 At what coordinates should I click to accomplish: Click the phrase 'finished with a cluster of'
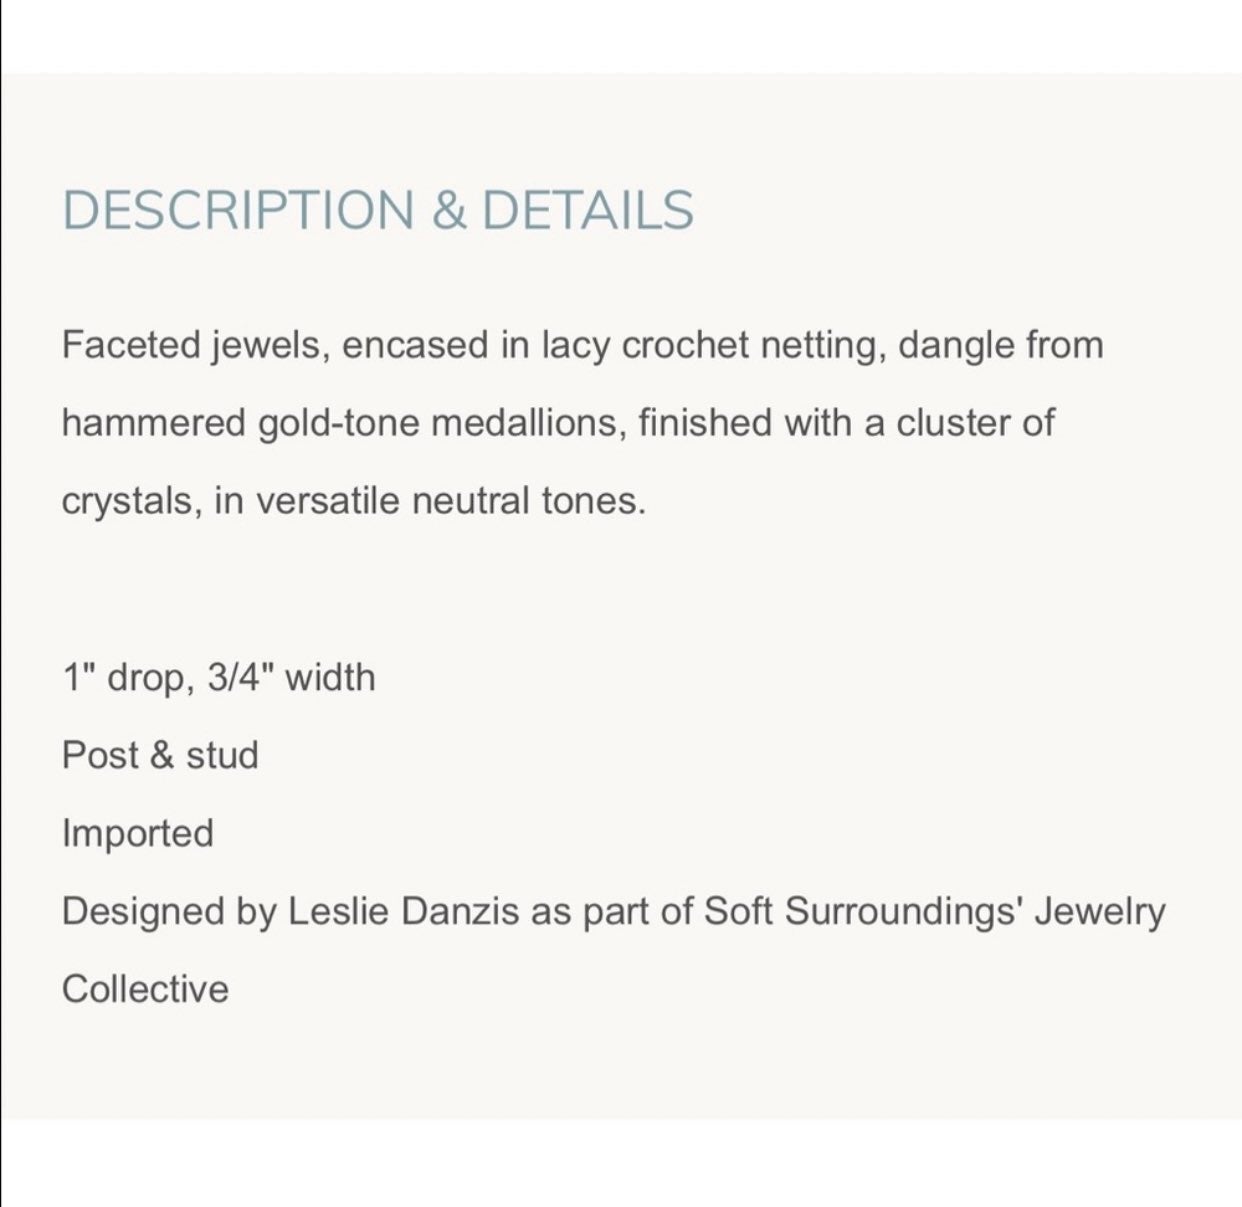(846, 423)
